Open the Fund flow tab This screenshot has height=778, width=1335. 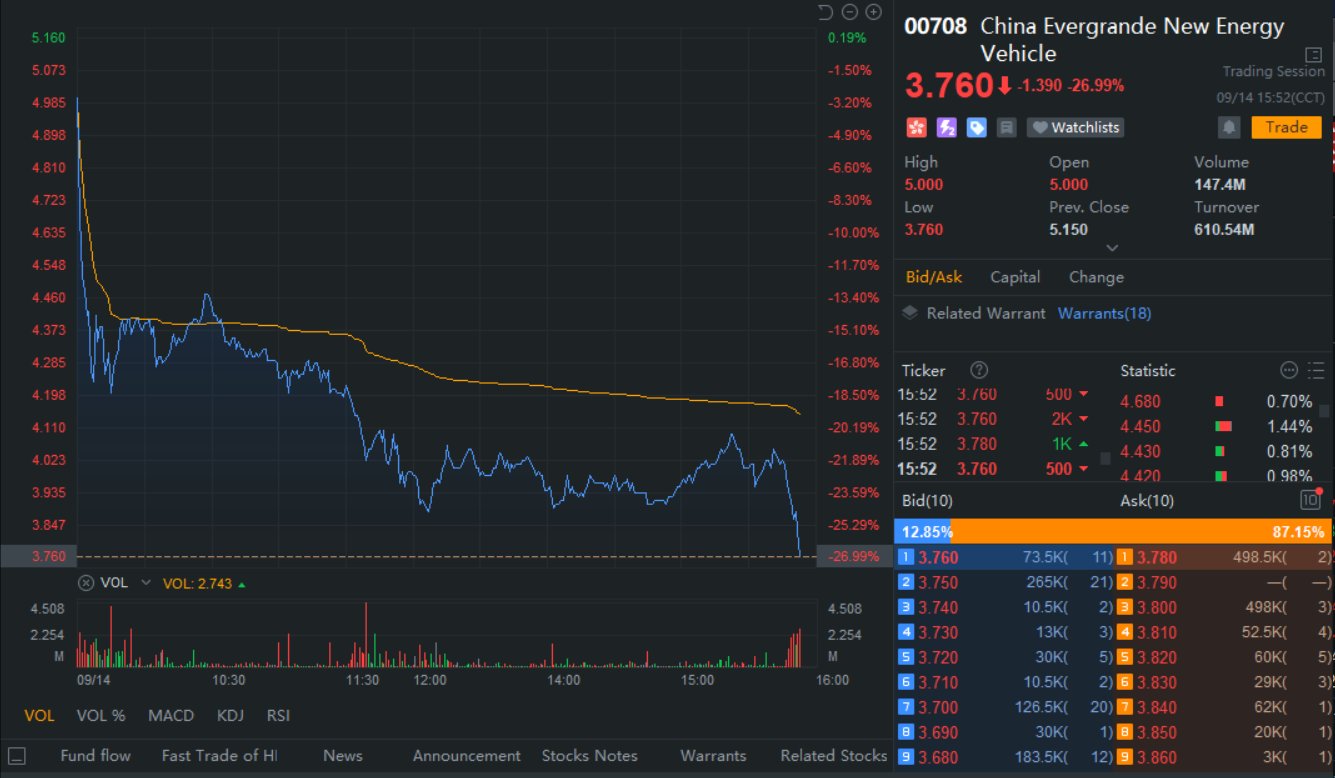point(95,756)
